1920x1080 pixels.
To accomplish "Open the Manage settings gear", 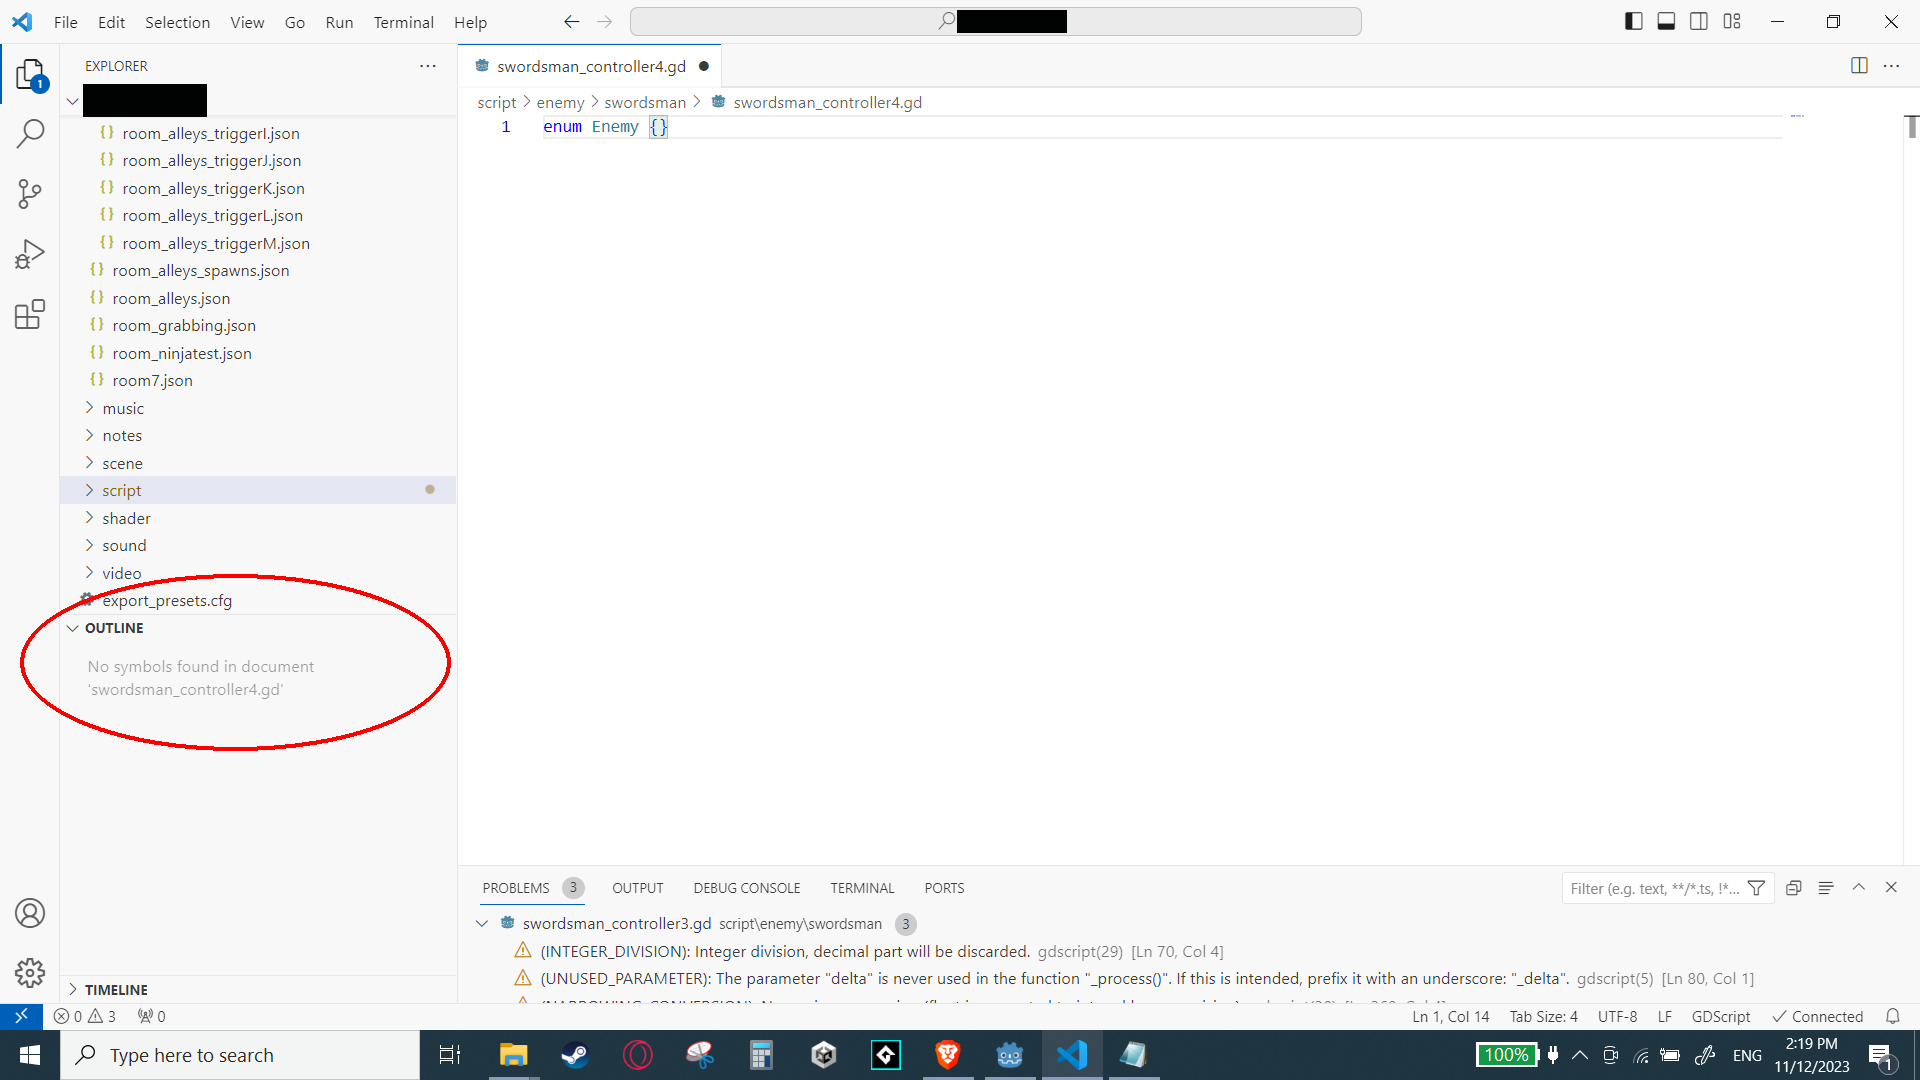I will [x=30, y=972].
